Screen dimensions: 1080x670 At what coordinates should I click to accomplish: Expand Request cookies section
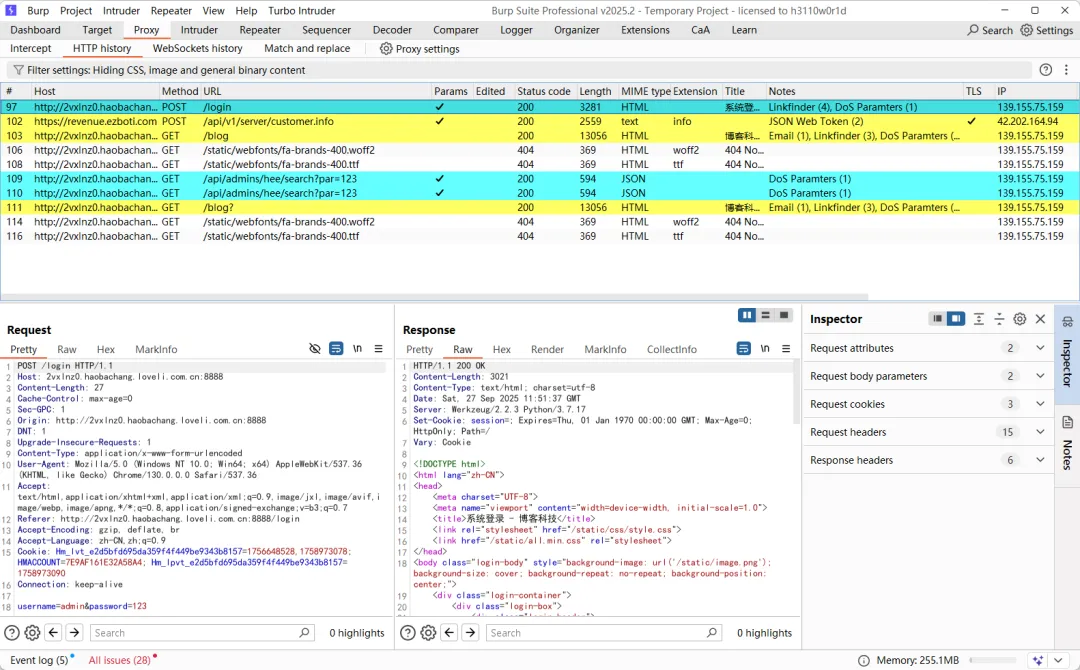pos(1040,404)
